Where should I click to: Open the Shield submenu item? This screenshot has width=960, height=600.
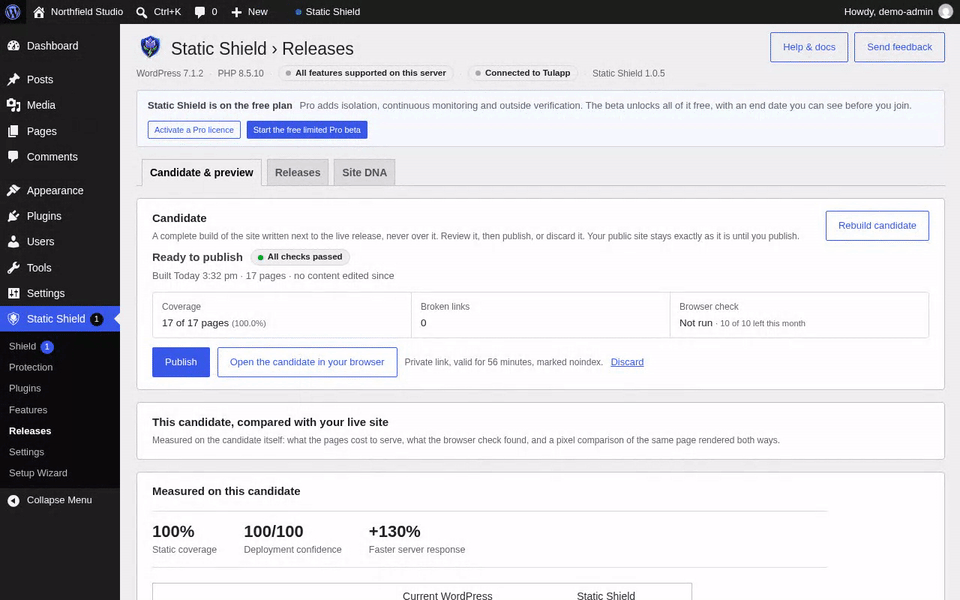click(x=23, y=347)
